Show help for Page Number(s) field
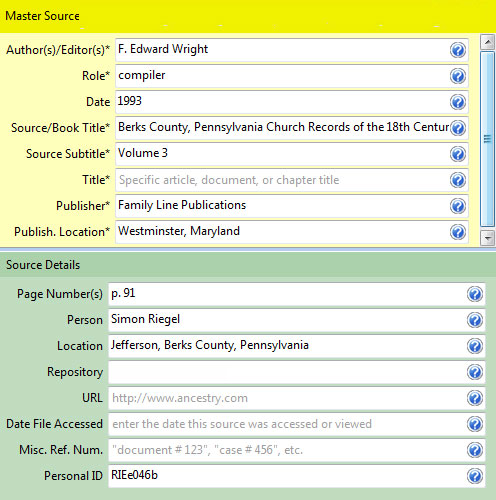Viewport: 496px width, 500px height. [x=475, y=294]
